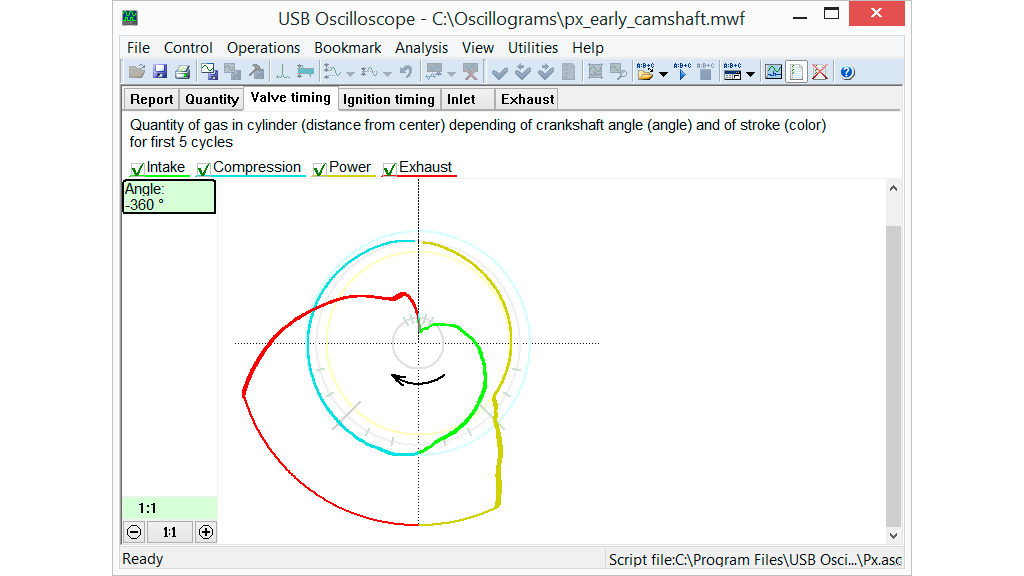Run the script with A:B+C play icon
This screenshot has width=1024, height=576.
682,72
